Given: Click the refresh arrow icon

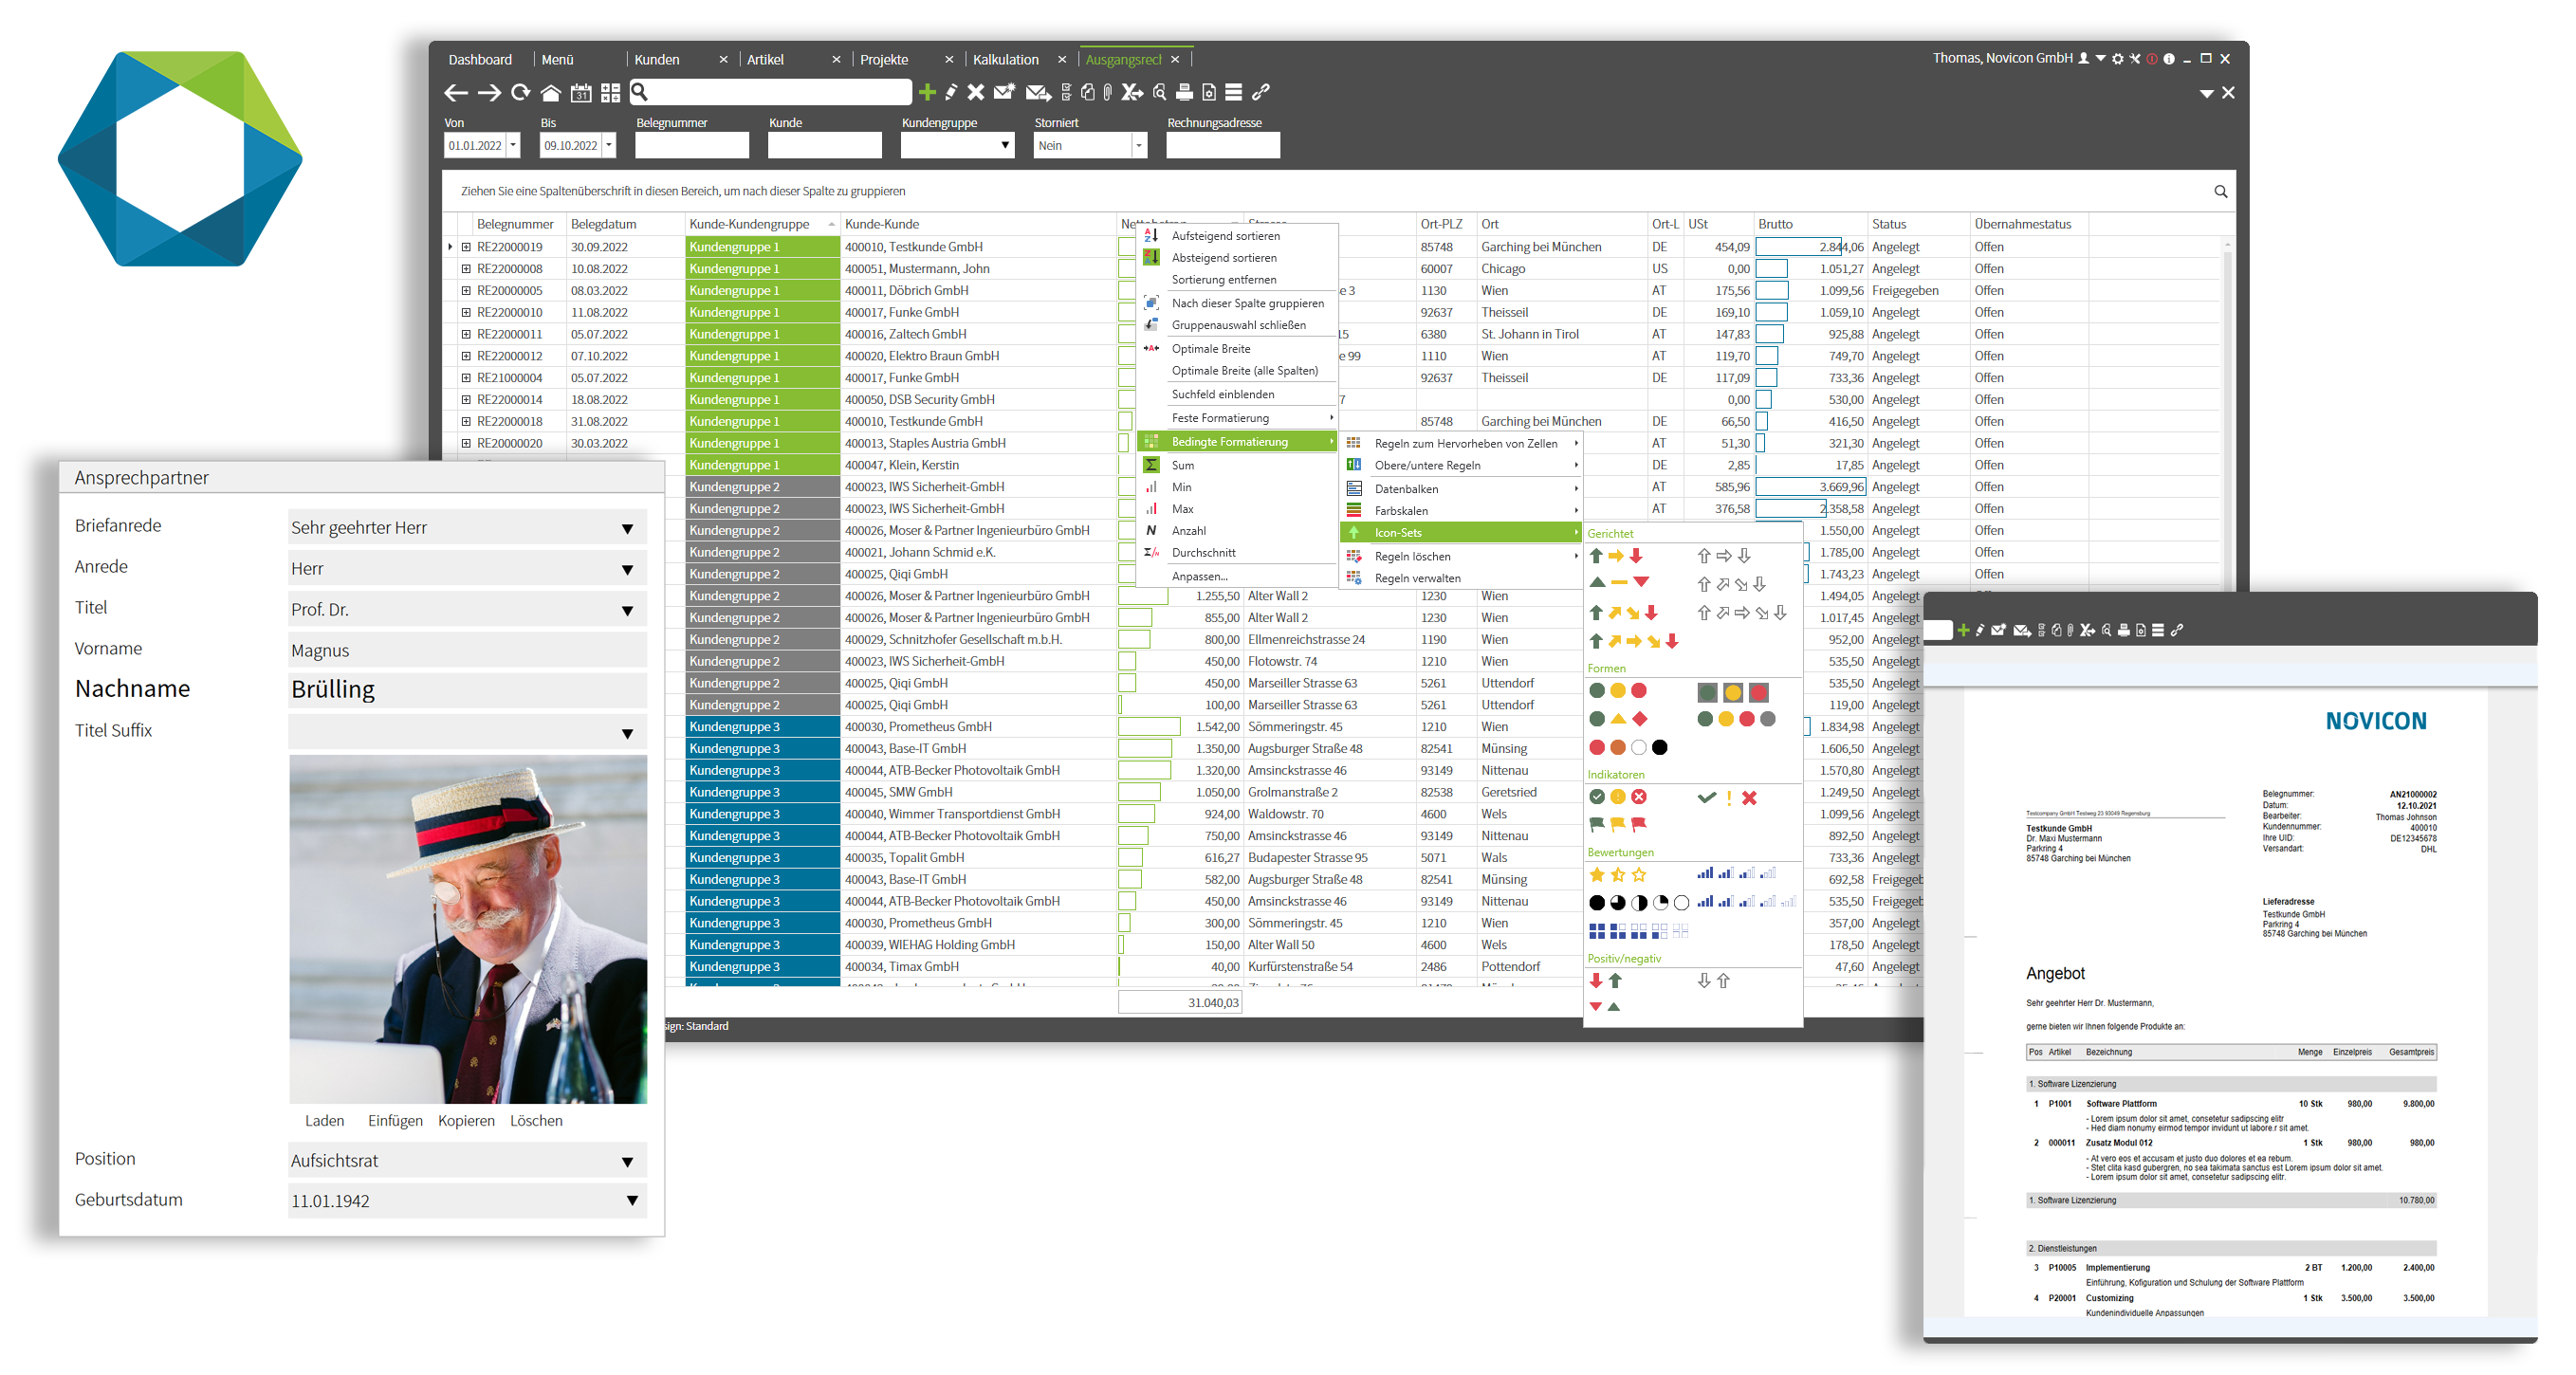Looking at the screenshot, I should point(520,93).
